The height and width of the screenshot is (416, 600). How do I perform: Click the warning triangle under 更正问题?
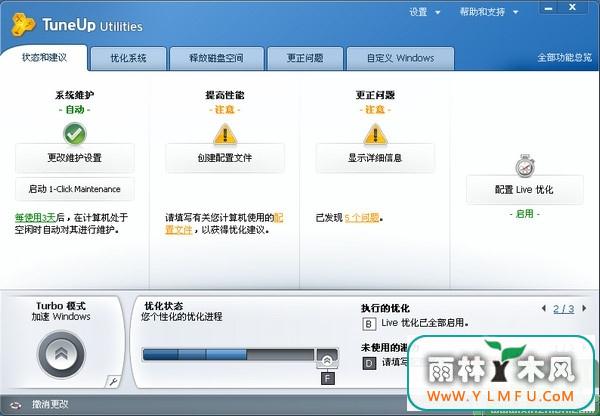coord(375,134)
